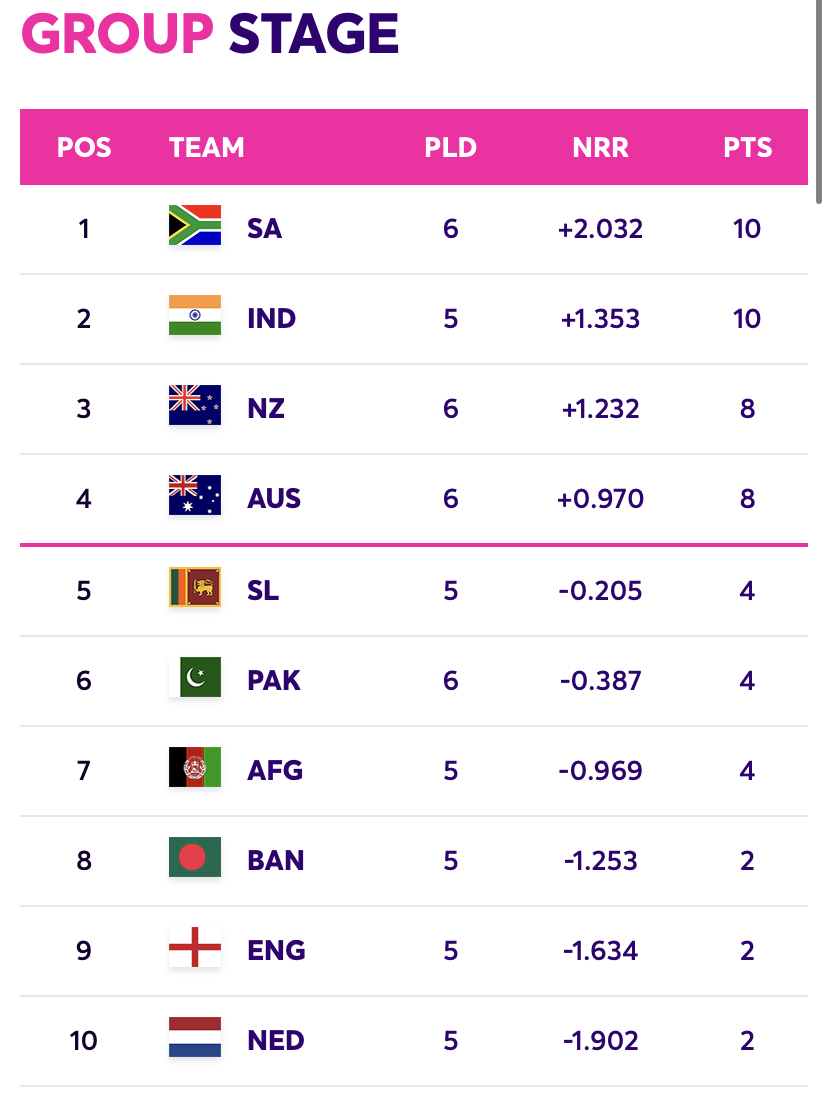The width and height of the screenshot is (828, 1108).
Task: Click the GROUP STAGE heading
Action: [x=211, y=33]
